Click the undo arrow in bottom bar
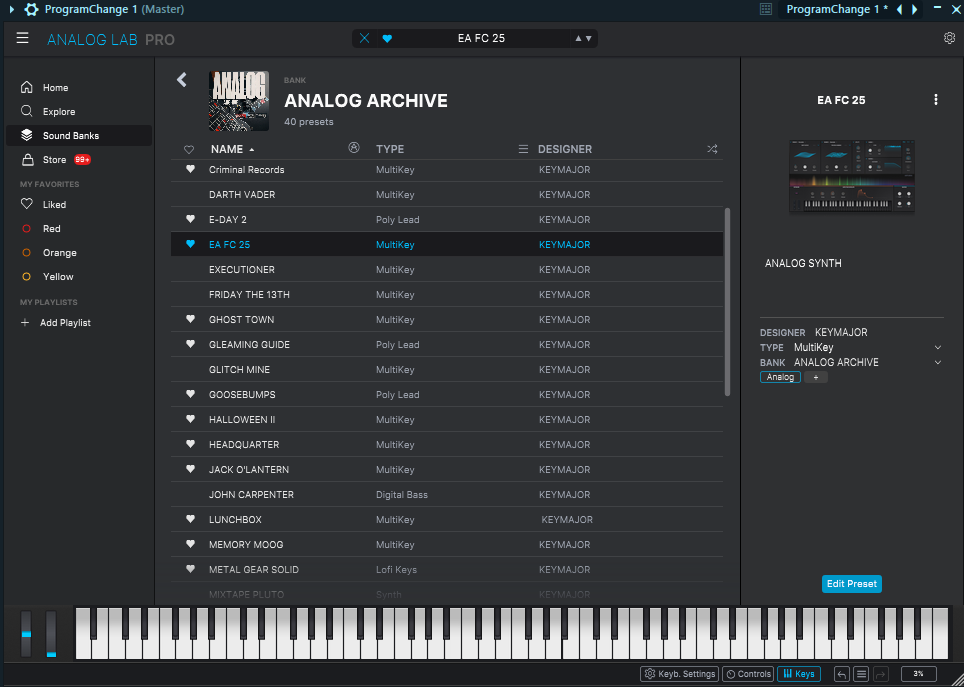This screenshot has width=964, height=687. click(842, 674)
